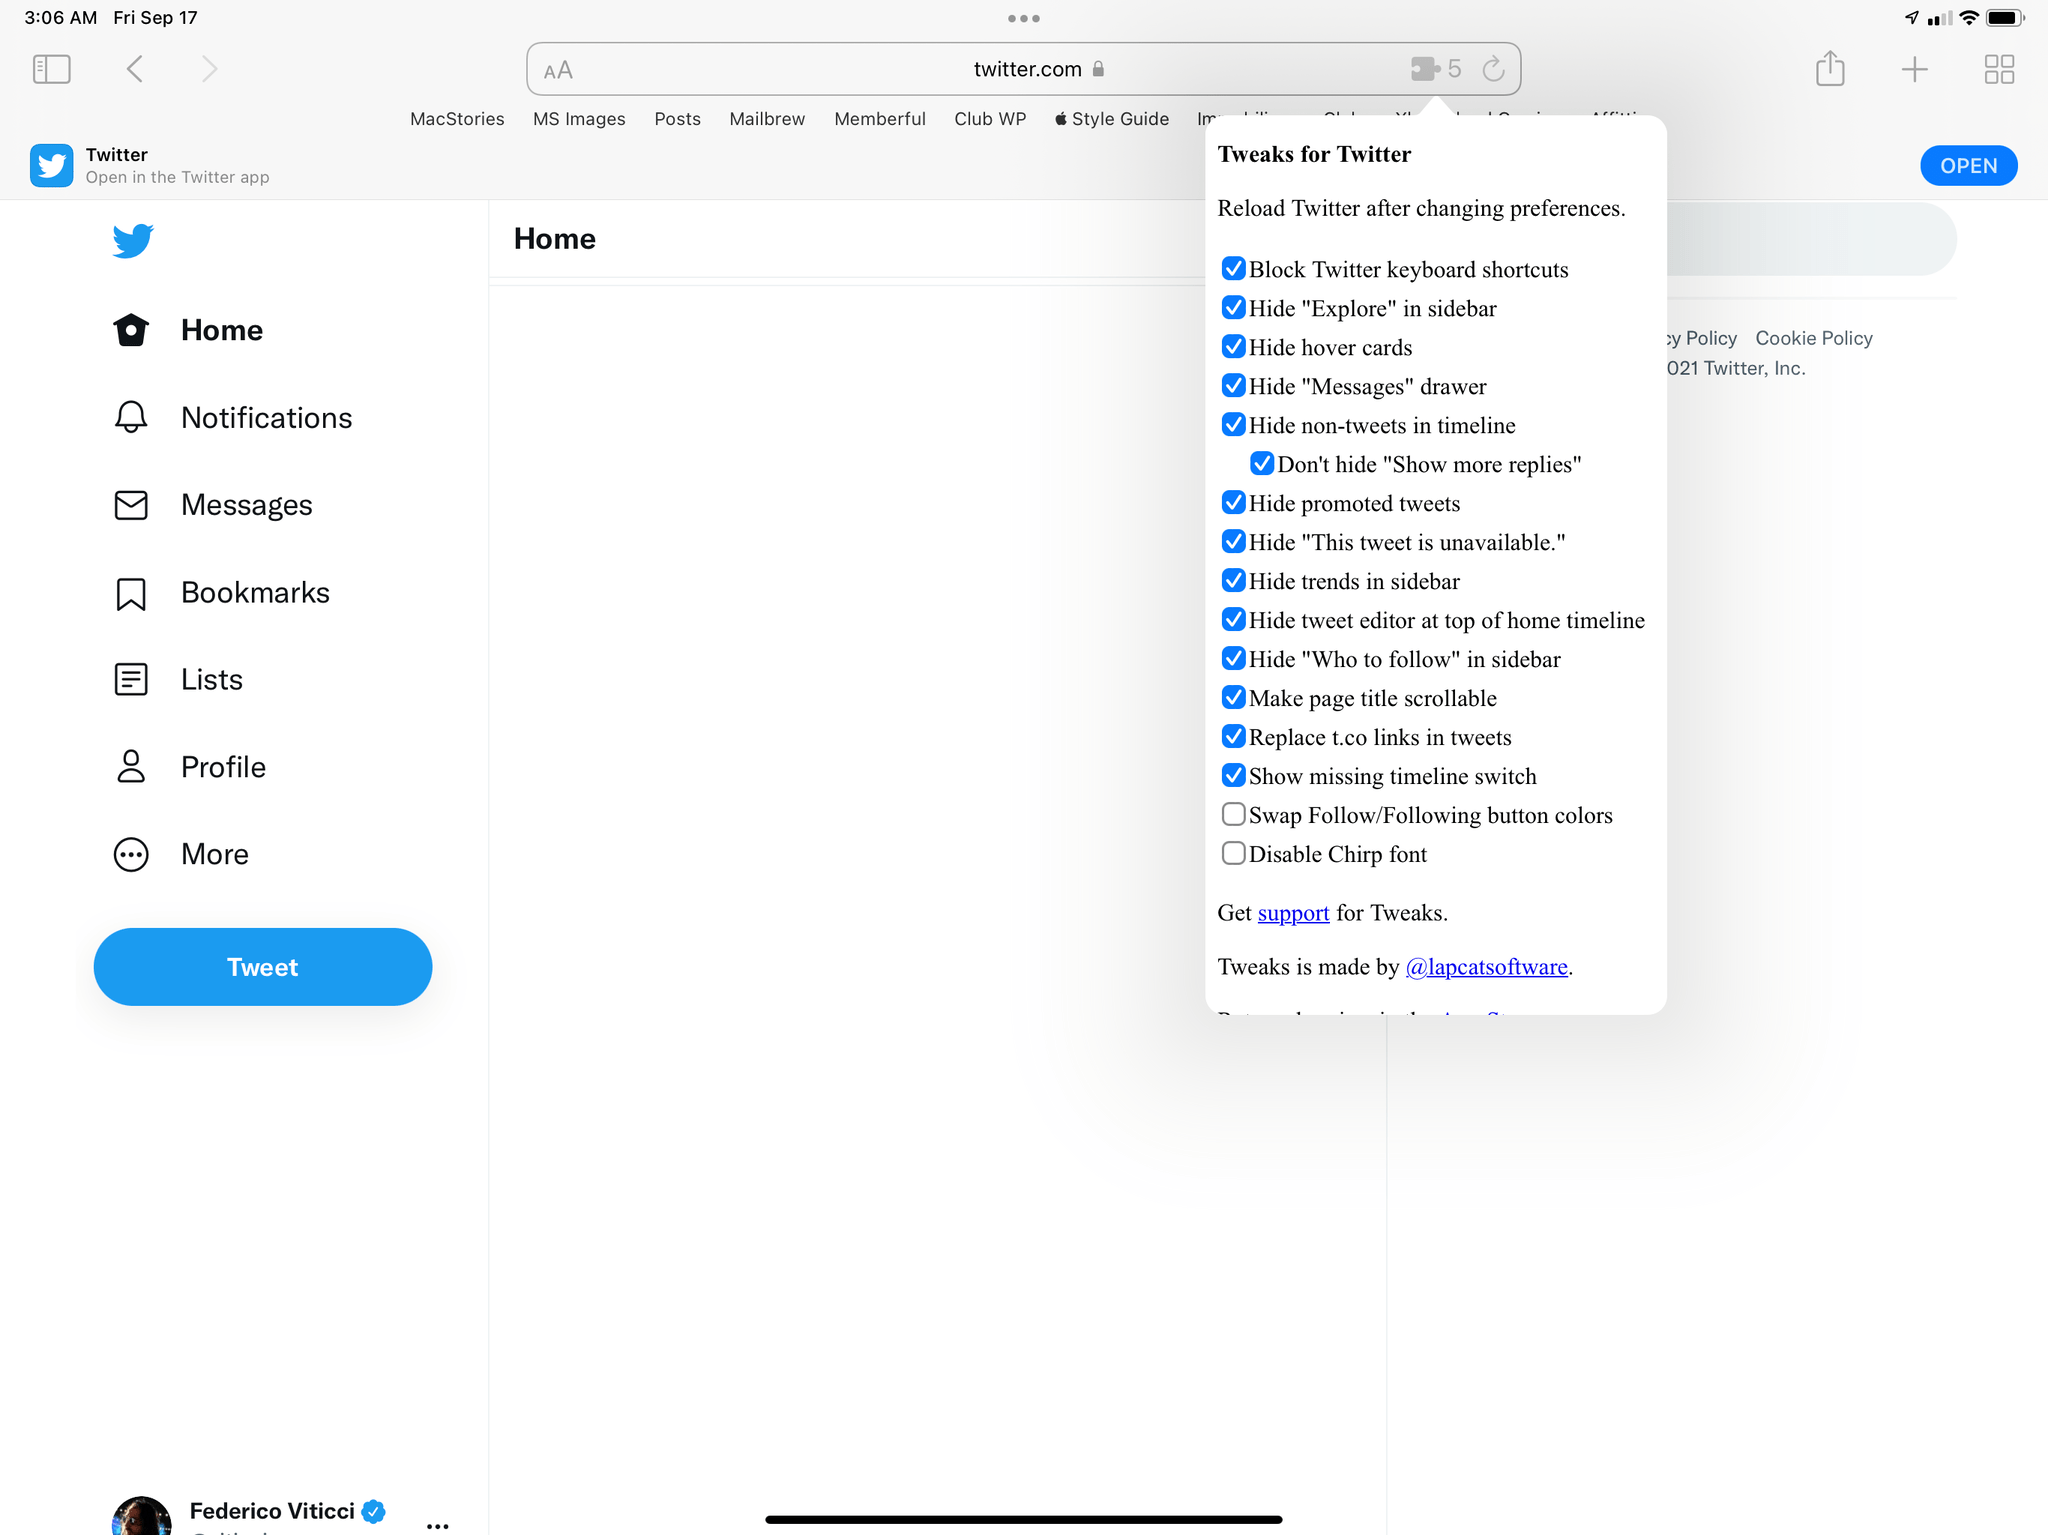Tap the Wi-Fi icon in the status bar
Viewport: 2048px width, 1535px height.
click(x=1969, y=18)
